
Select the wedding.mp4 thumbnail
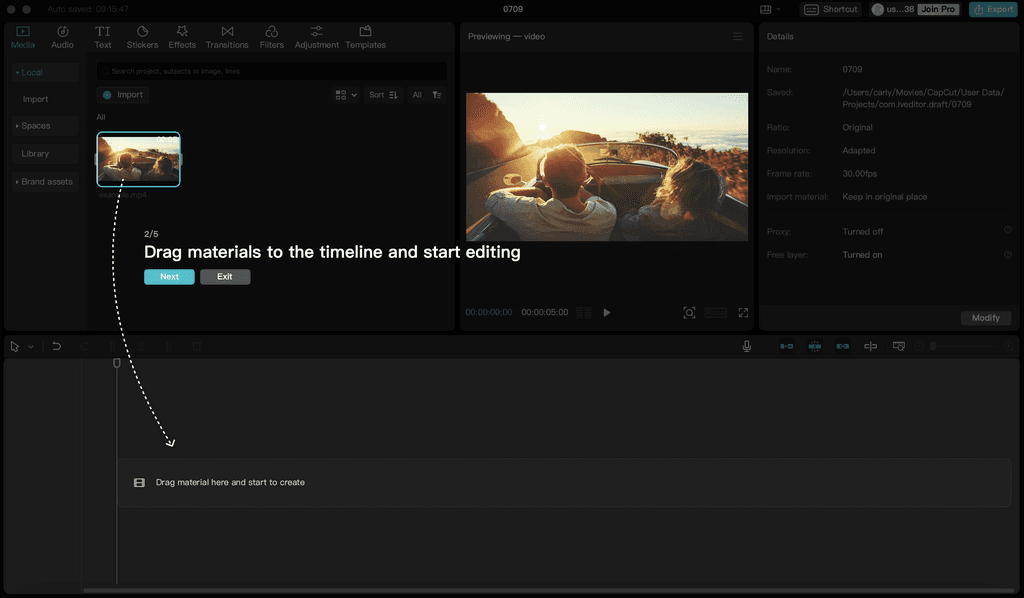click(x=138, y=159)
